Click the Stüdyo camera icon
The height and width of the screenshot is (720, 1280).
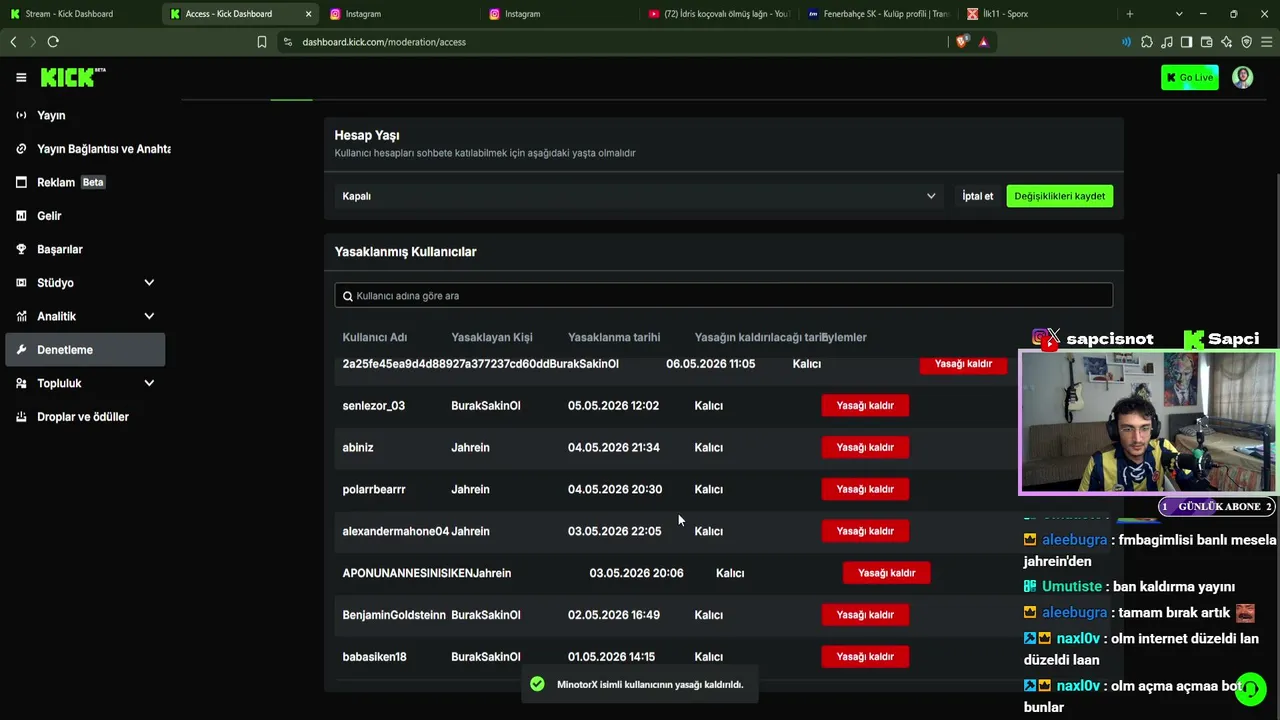(x=21, y=283)
